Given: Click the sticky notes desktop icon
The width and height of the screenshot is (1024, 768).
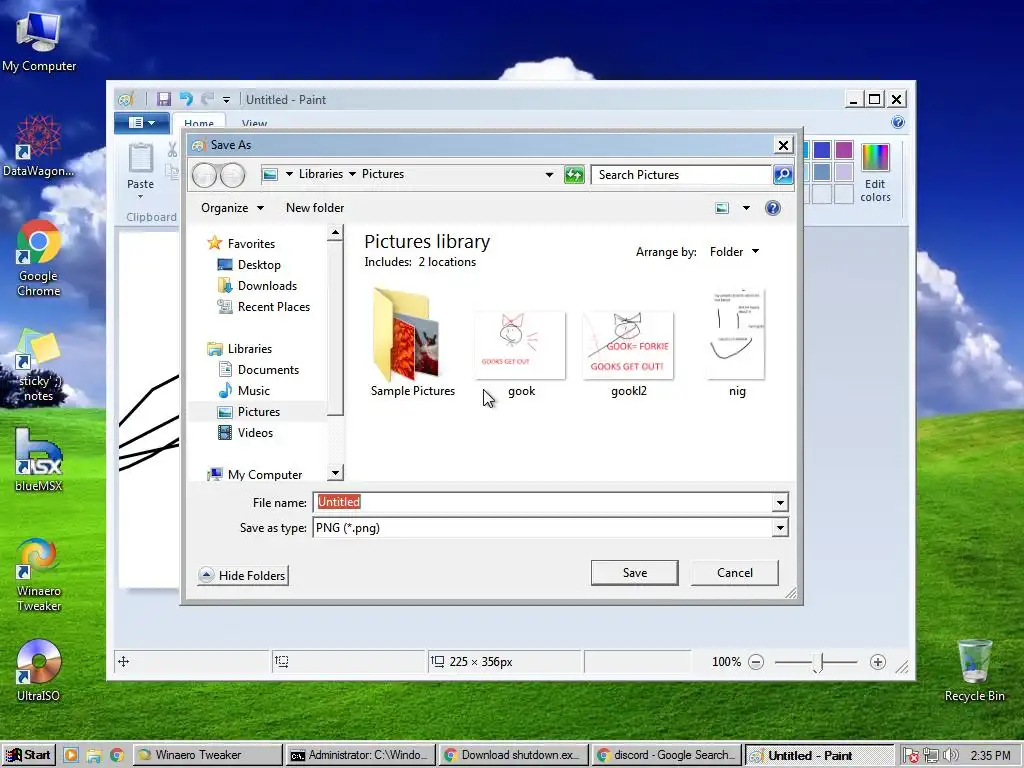Looking at the screenshot, I should (39, 366).
